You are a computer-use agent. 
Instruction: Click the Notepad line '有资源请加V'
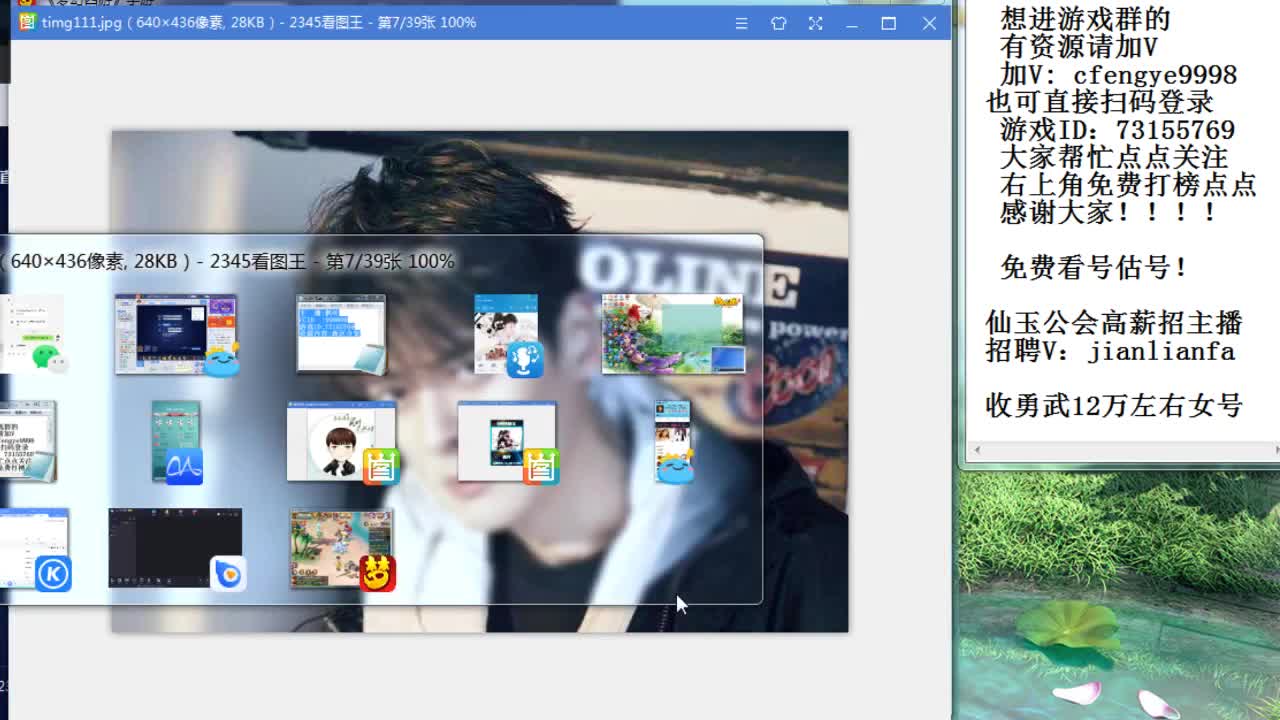click(1079, 47)
